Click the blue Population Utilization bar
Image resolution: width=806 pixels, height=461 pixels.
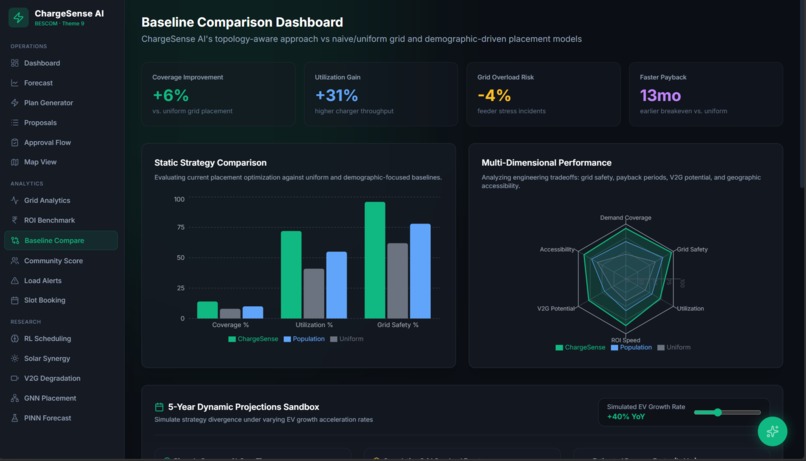(x=336, y=285)
